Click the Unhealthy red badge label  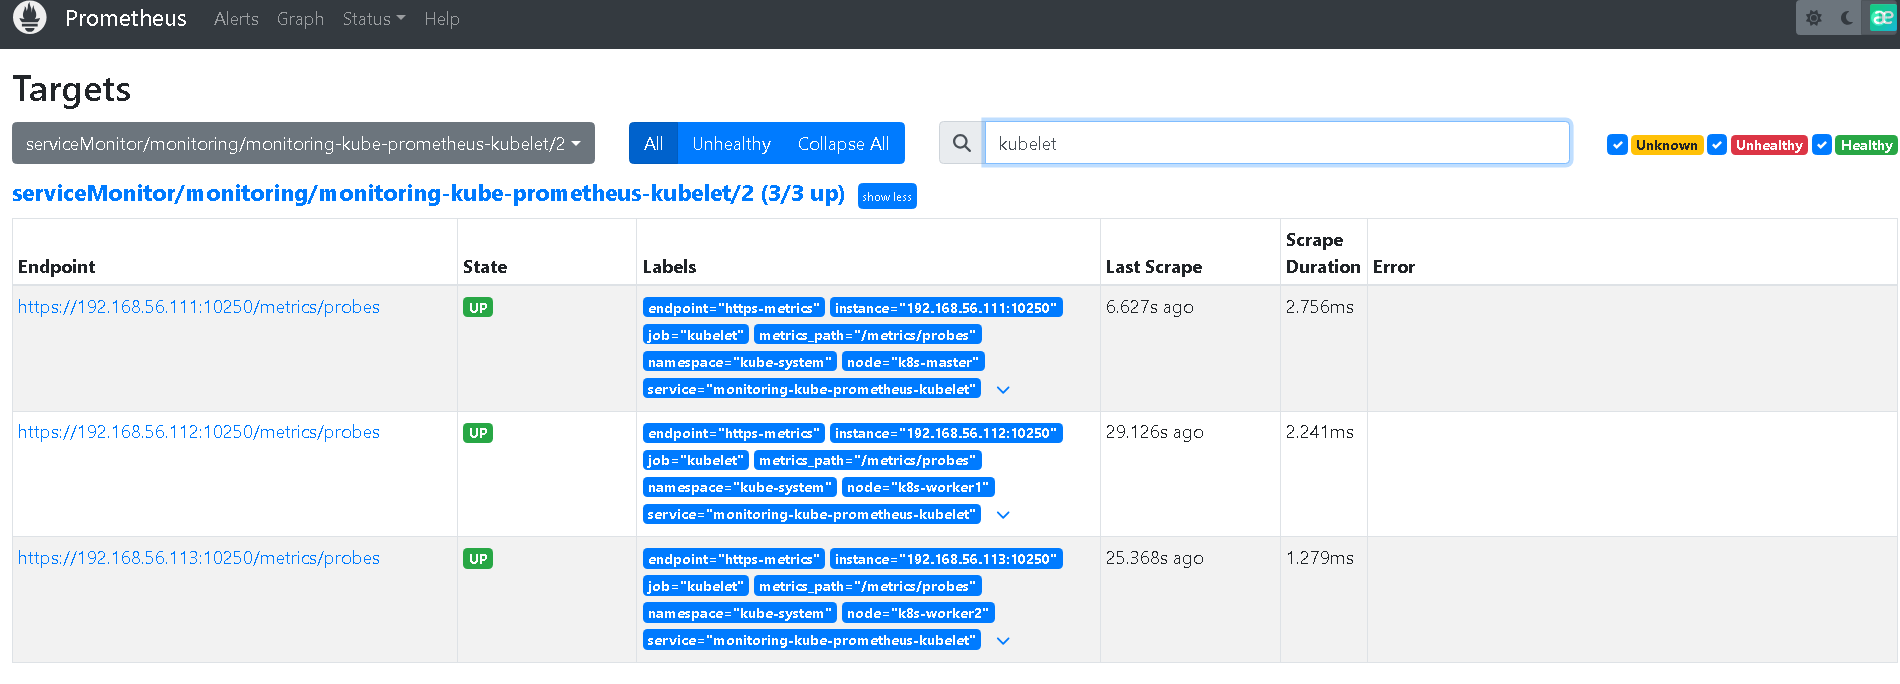click(1769, 145)
